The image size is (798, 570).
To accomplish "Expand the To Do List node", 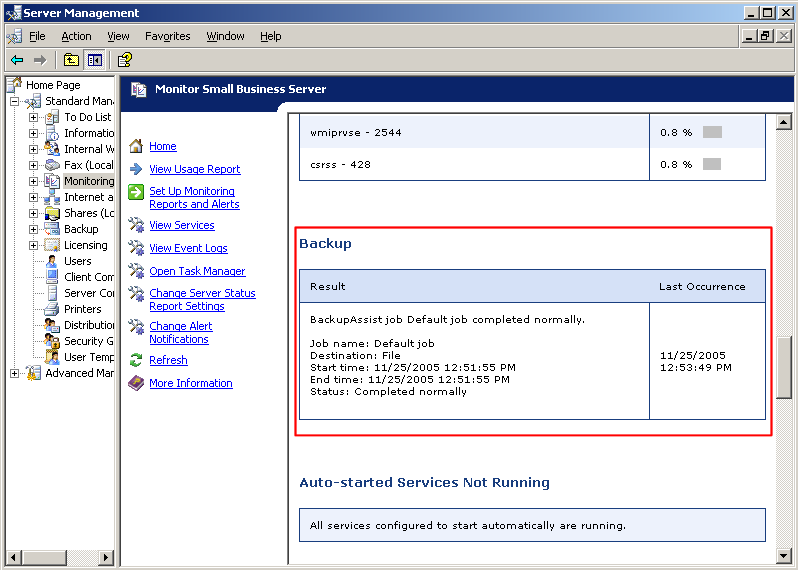I will click(x=34, y=117).
